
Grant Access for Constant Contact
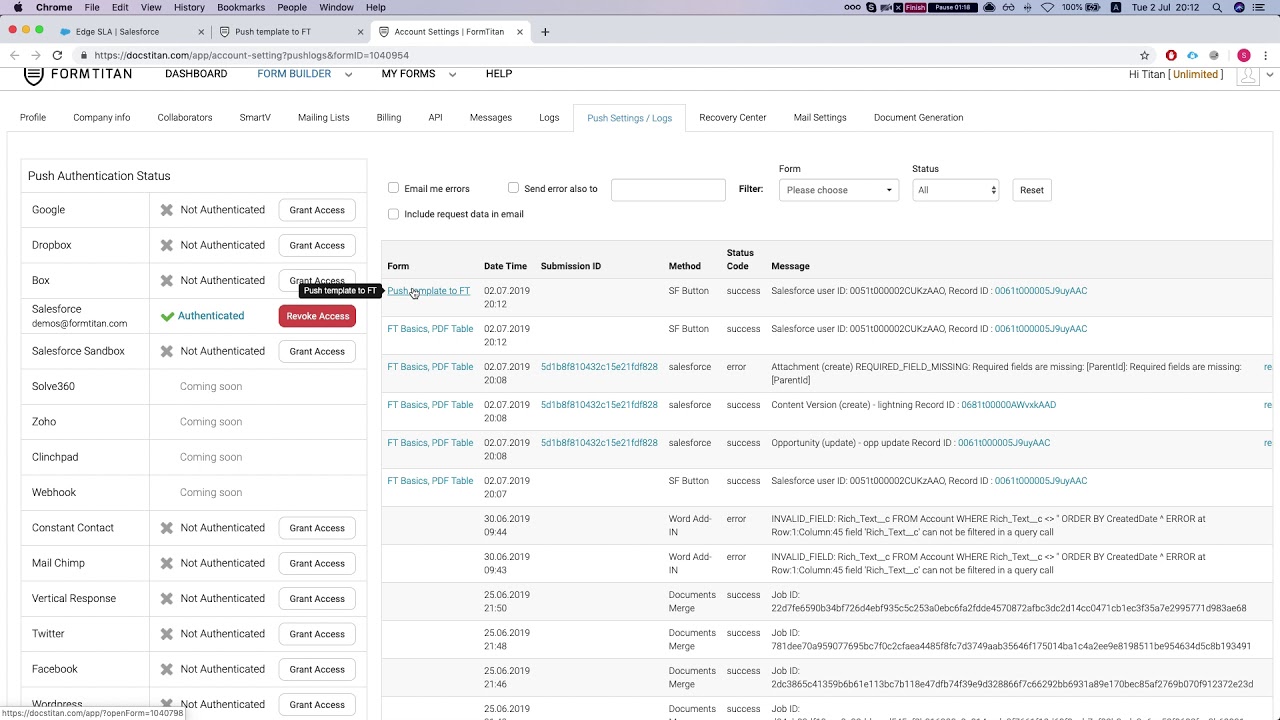coord(317,528)
